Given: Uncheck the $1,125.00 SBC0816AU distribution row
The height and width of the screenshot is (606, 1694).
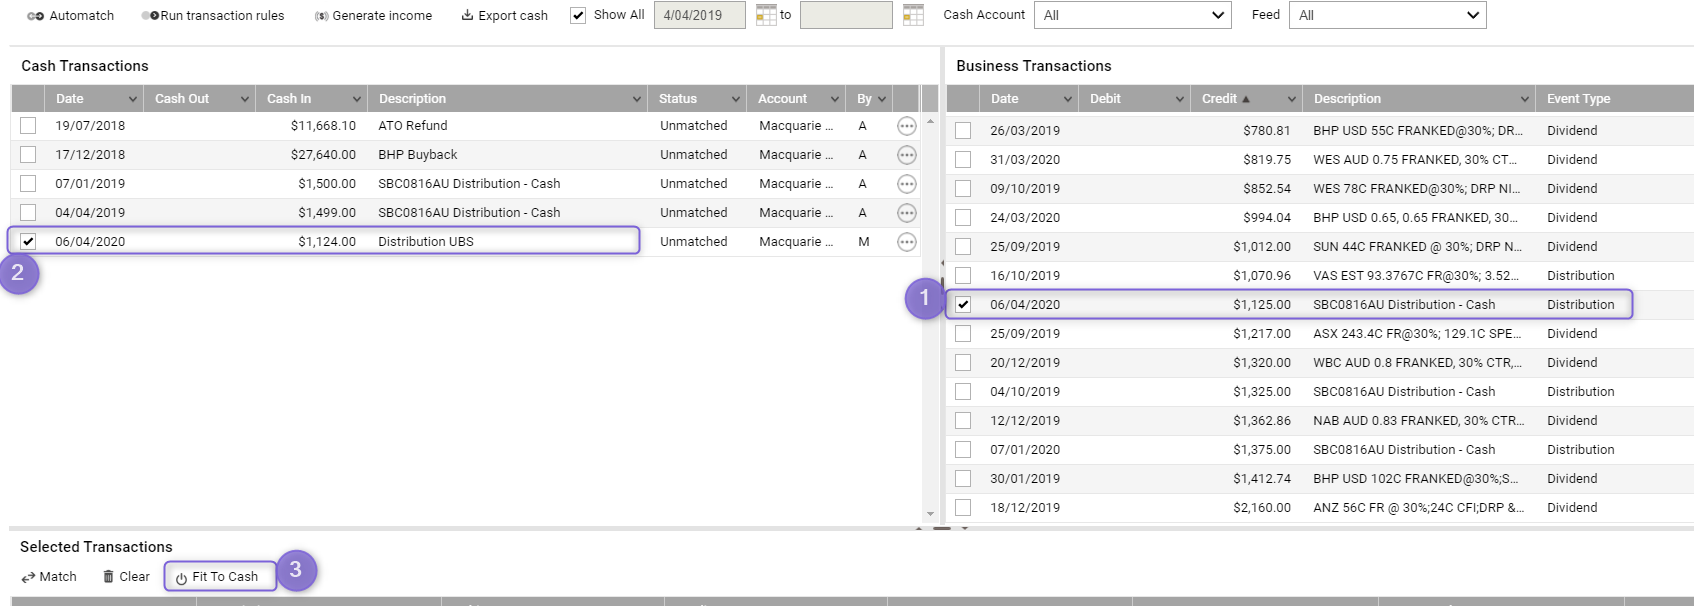Looking at the screenshot, I should point(963,305).
